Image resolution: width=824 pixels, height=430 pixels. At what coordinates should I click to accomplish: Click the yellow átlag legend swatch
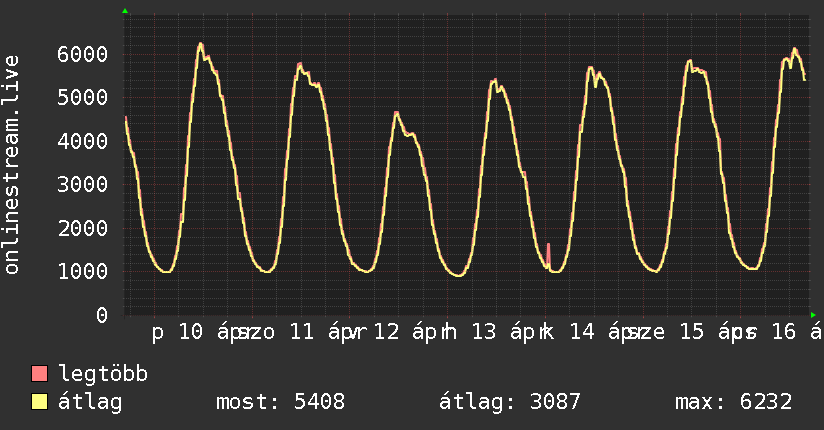coord(40,403)
